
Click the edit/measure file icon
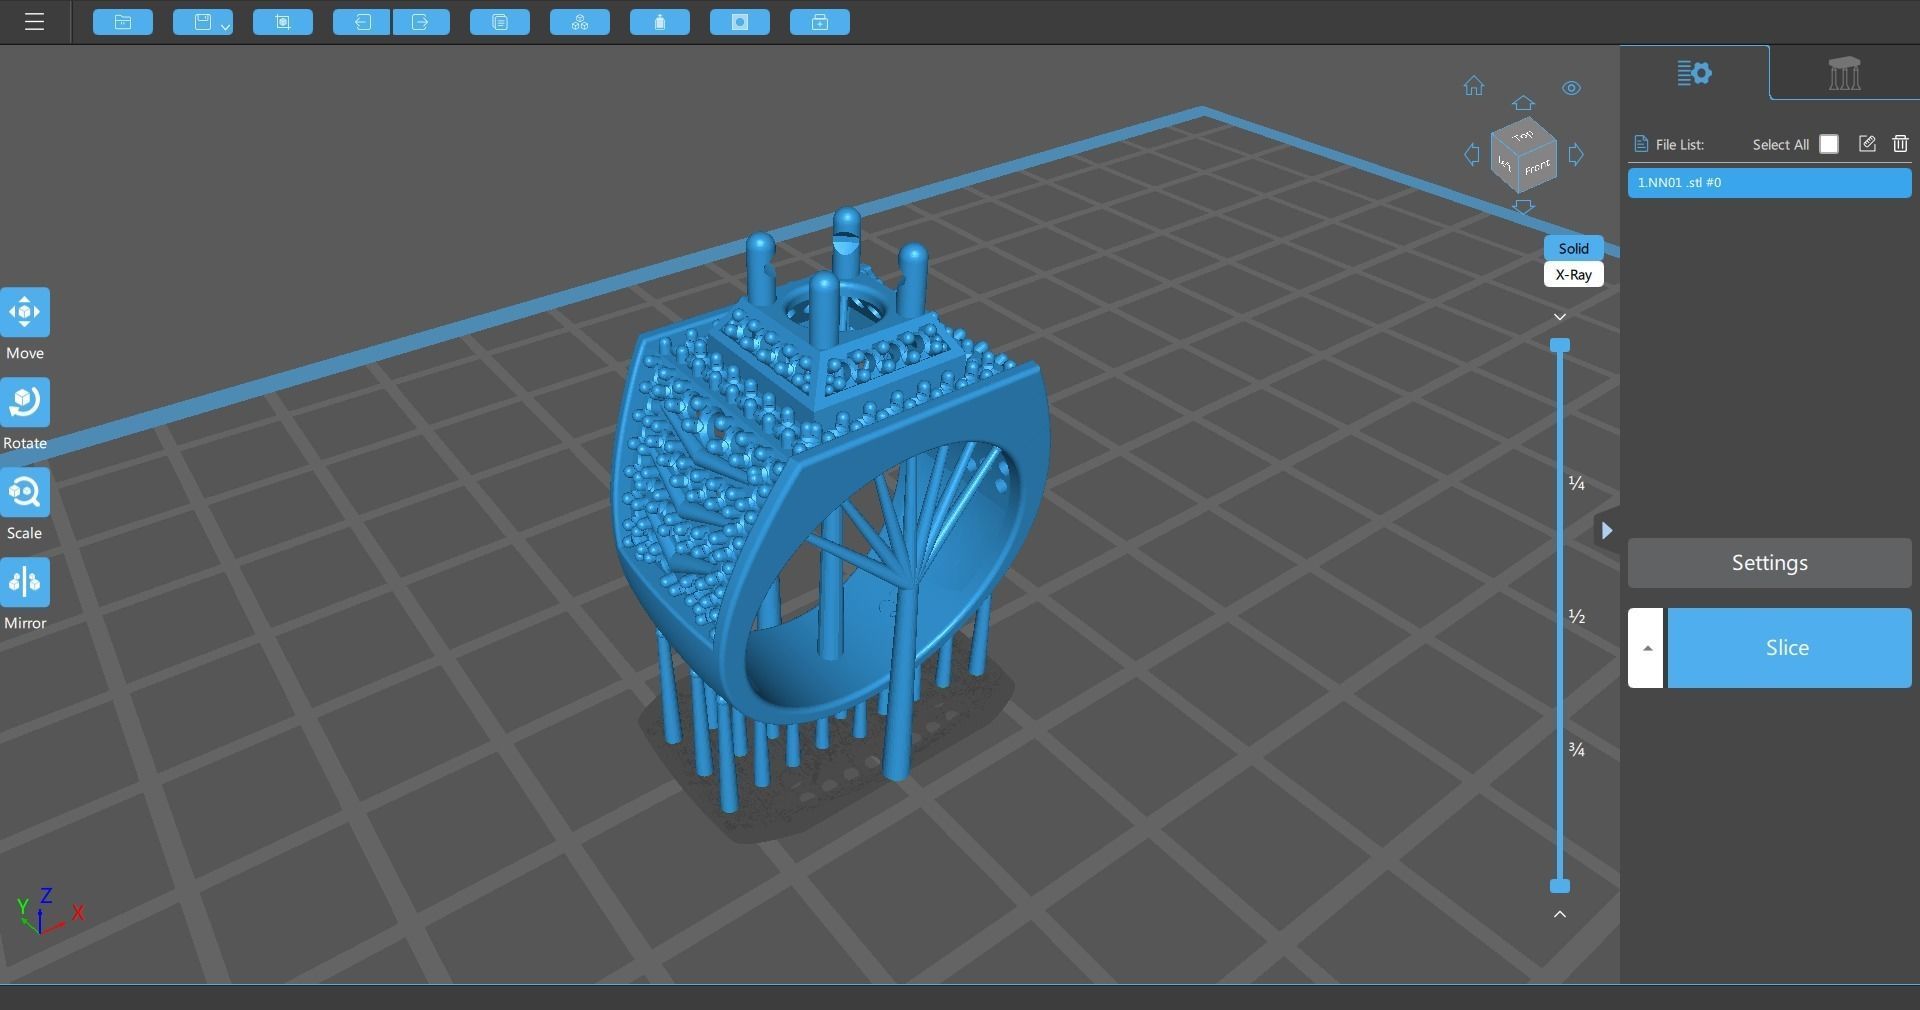coord(1867,144)
